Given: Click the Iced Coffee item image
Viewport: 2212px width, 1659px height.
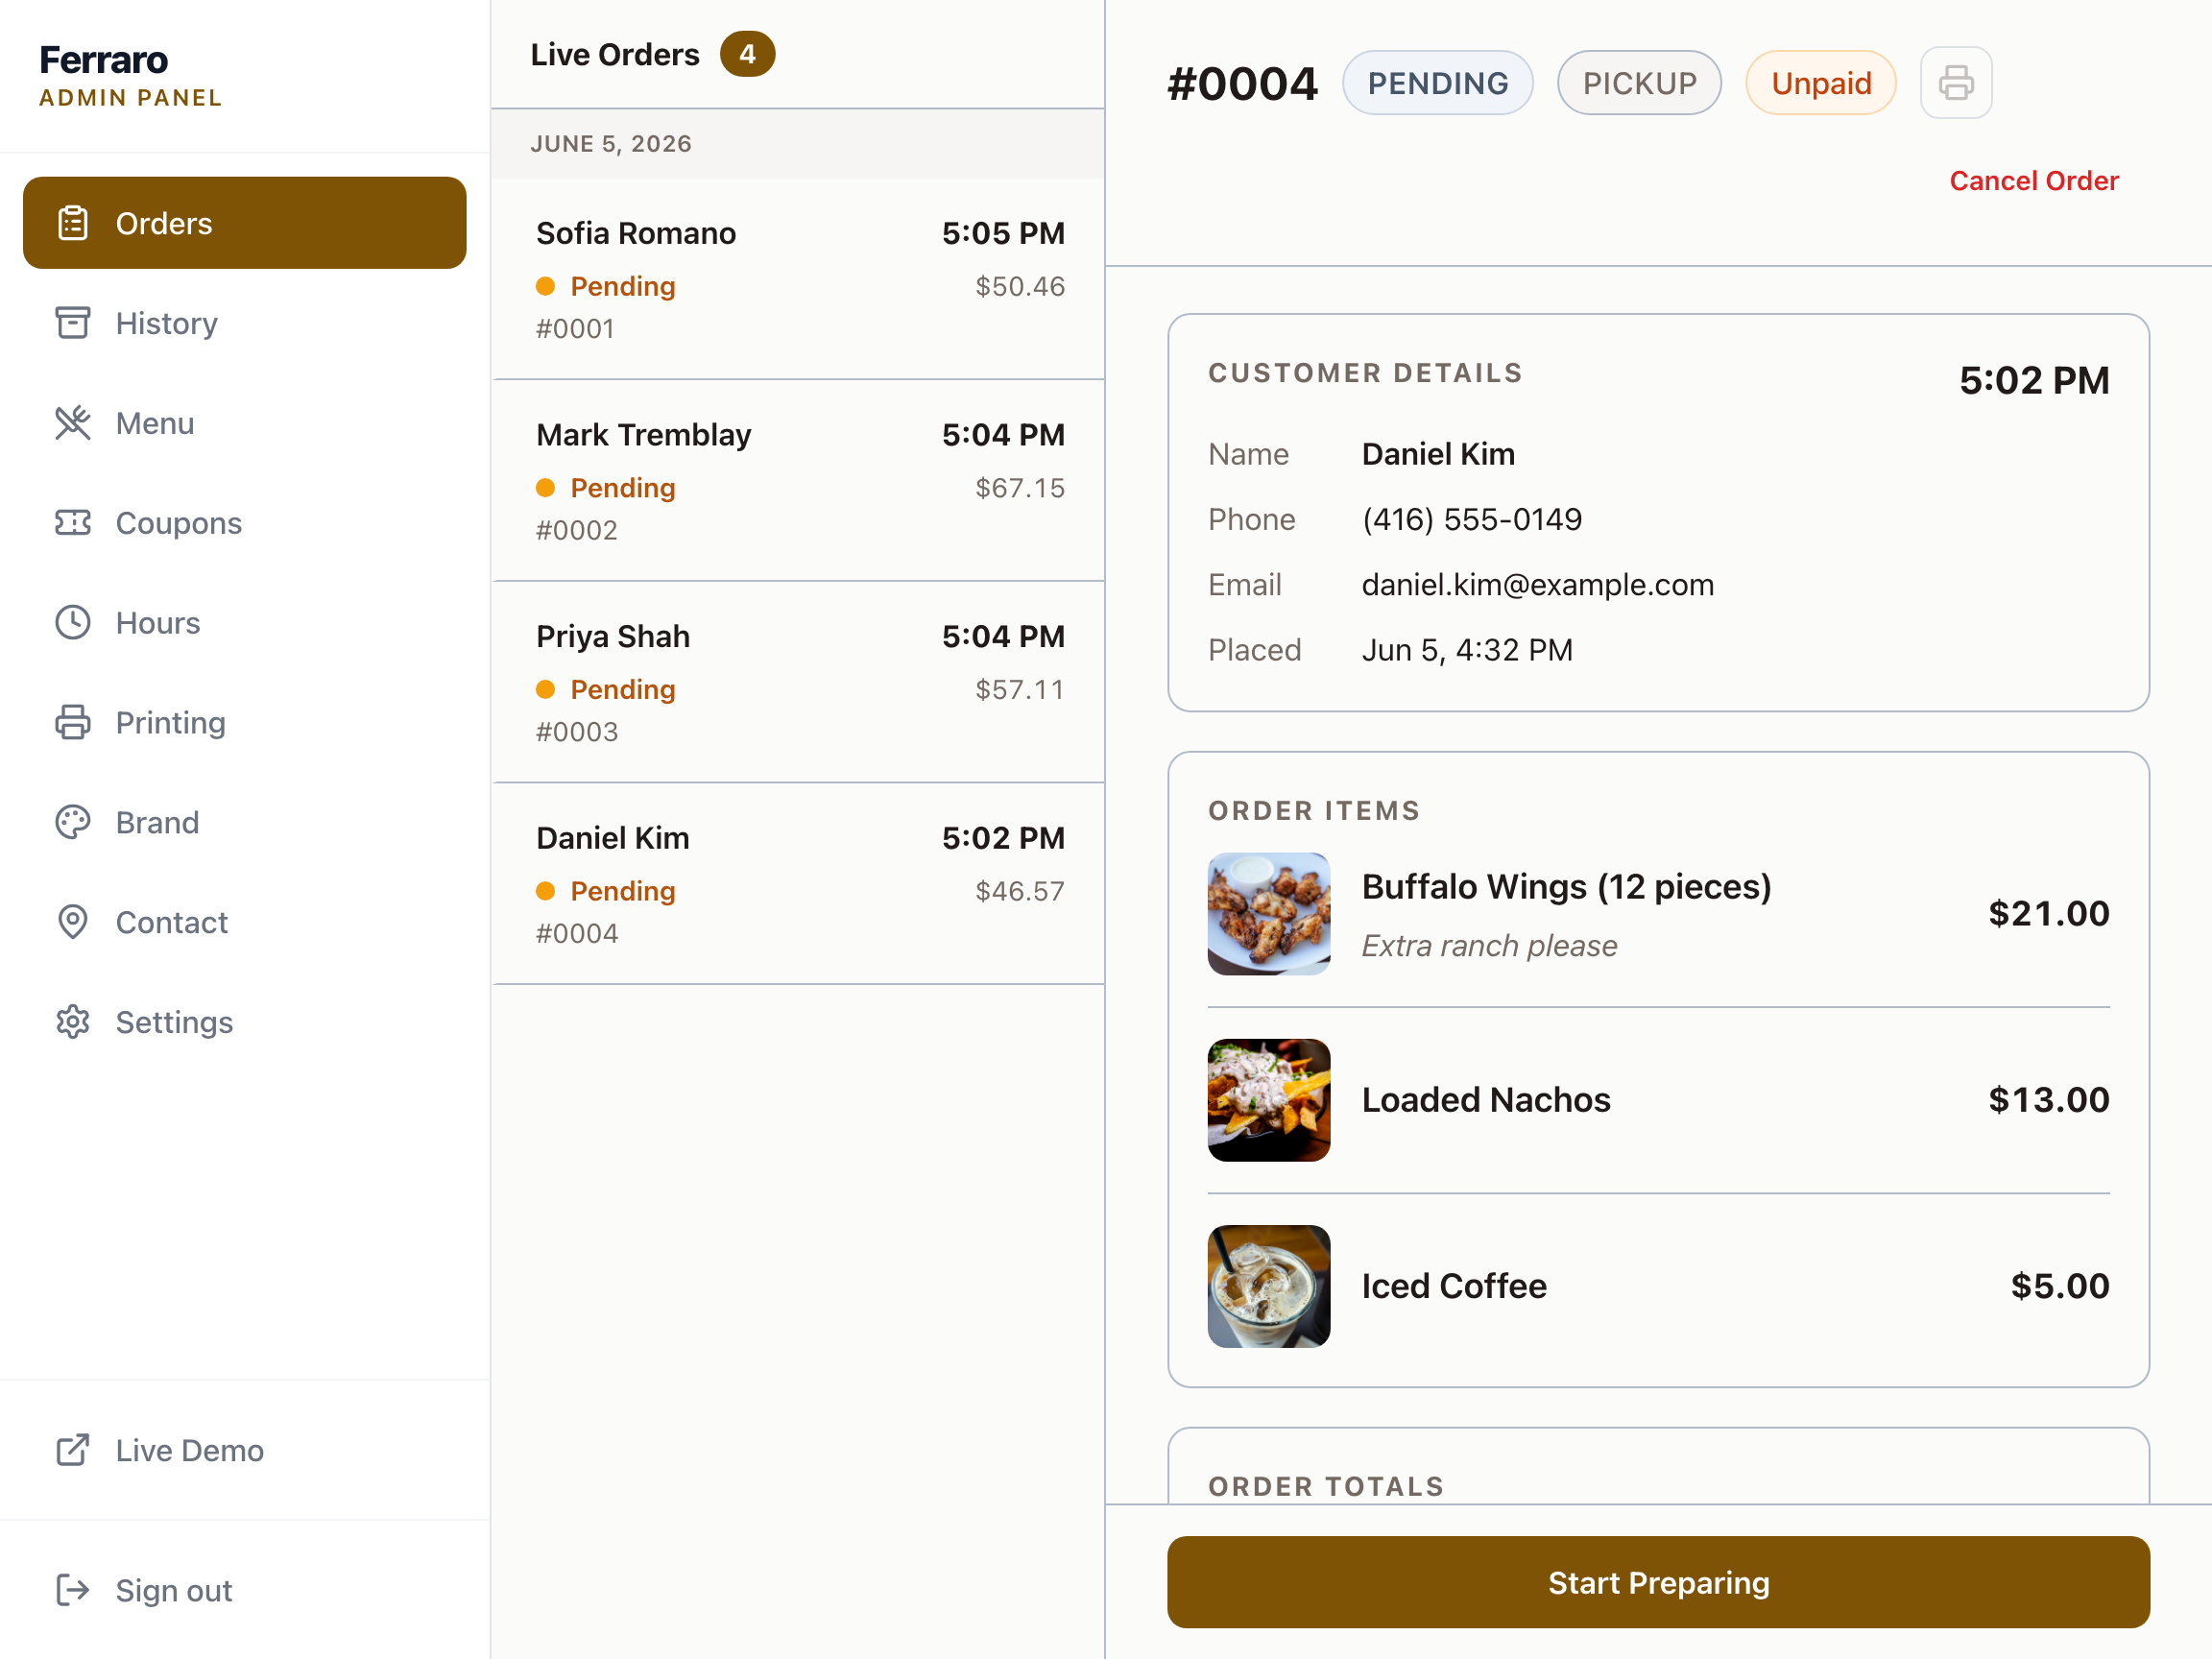Looking at the screenshot, I should tap(1269, 1286).
